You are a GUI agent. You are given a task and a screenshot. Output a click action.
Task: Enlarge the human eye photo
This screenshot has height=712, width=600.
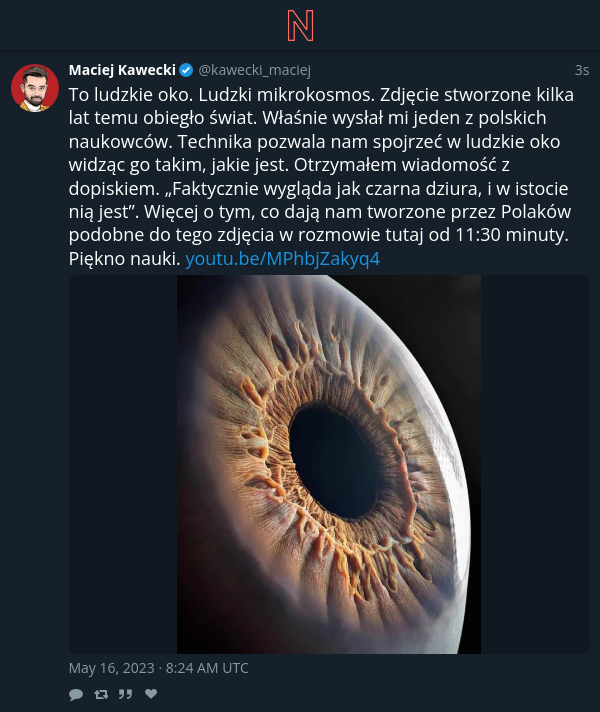pos(329,464)
